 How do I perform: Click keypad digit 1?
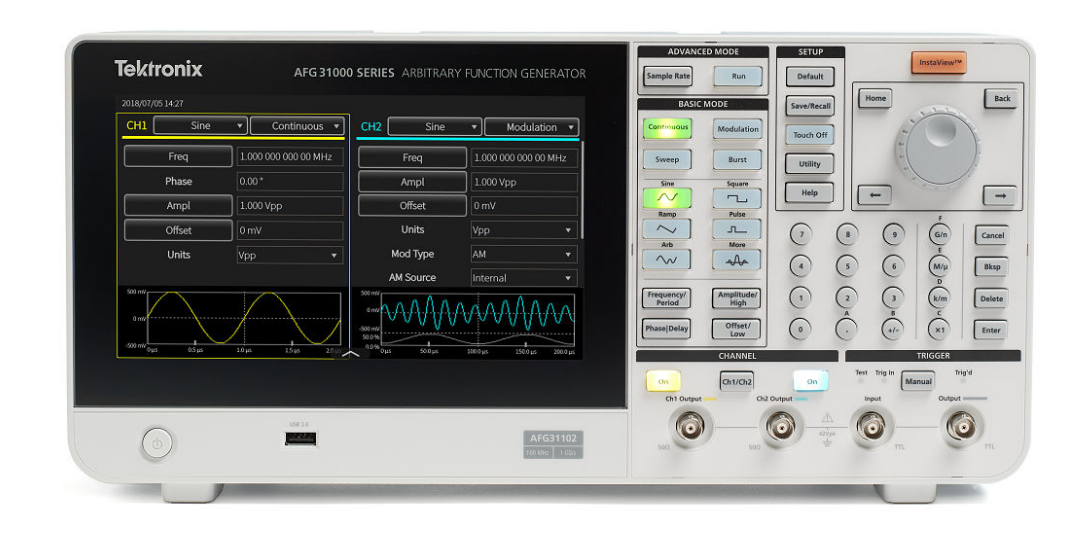(x=801, y=297)
